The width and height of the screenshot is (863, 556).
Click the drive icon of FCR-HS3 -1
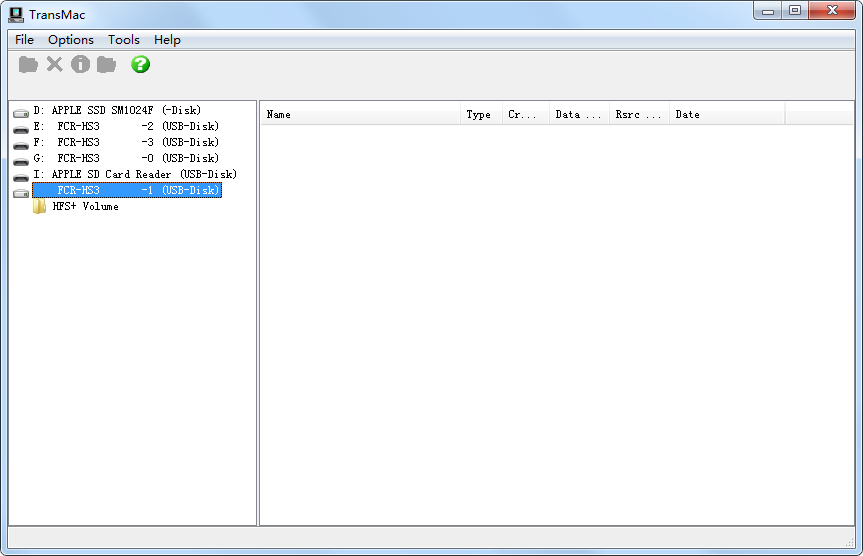pos(21,193)
